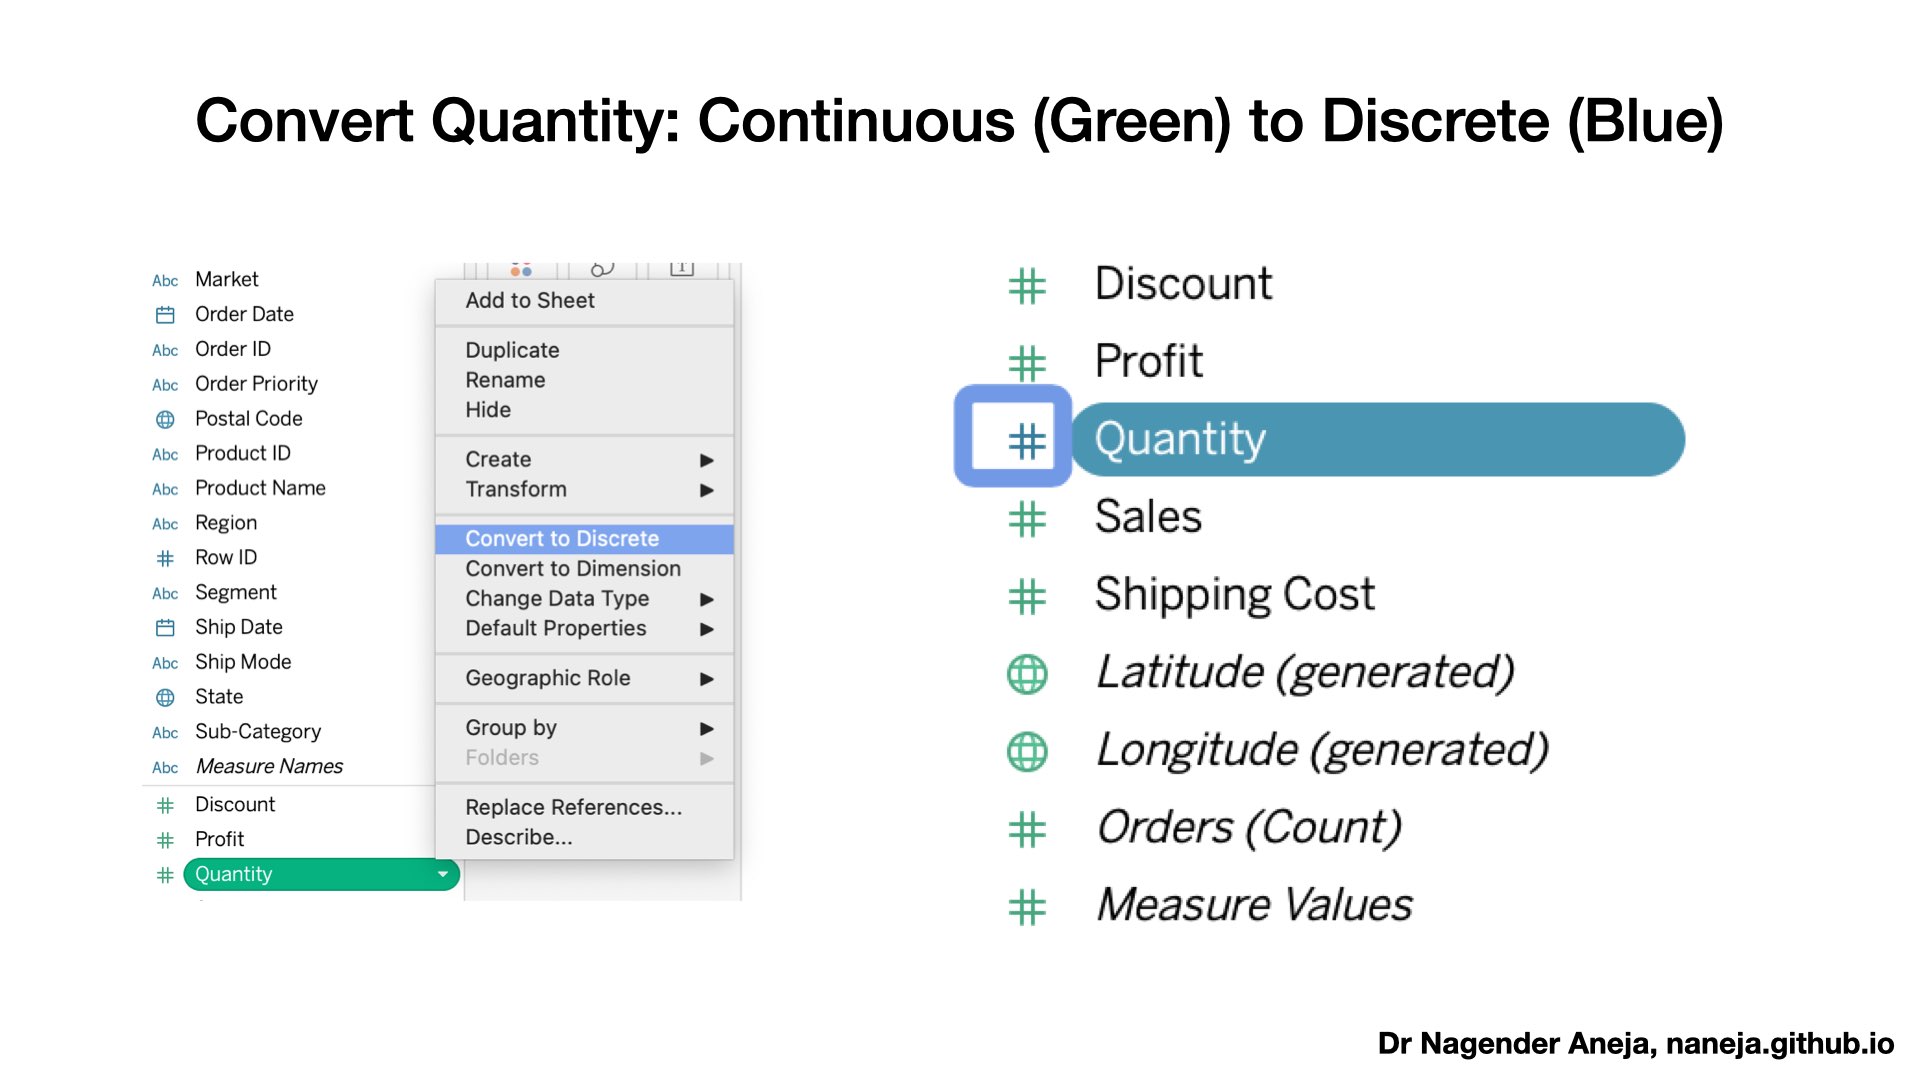
Task: Click the highlighted blue hash icon beside Quantity
Action: (1026, 440)
